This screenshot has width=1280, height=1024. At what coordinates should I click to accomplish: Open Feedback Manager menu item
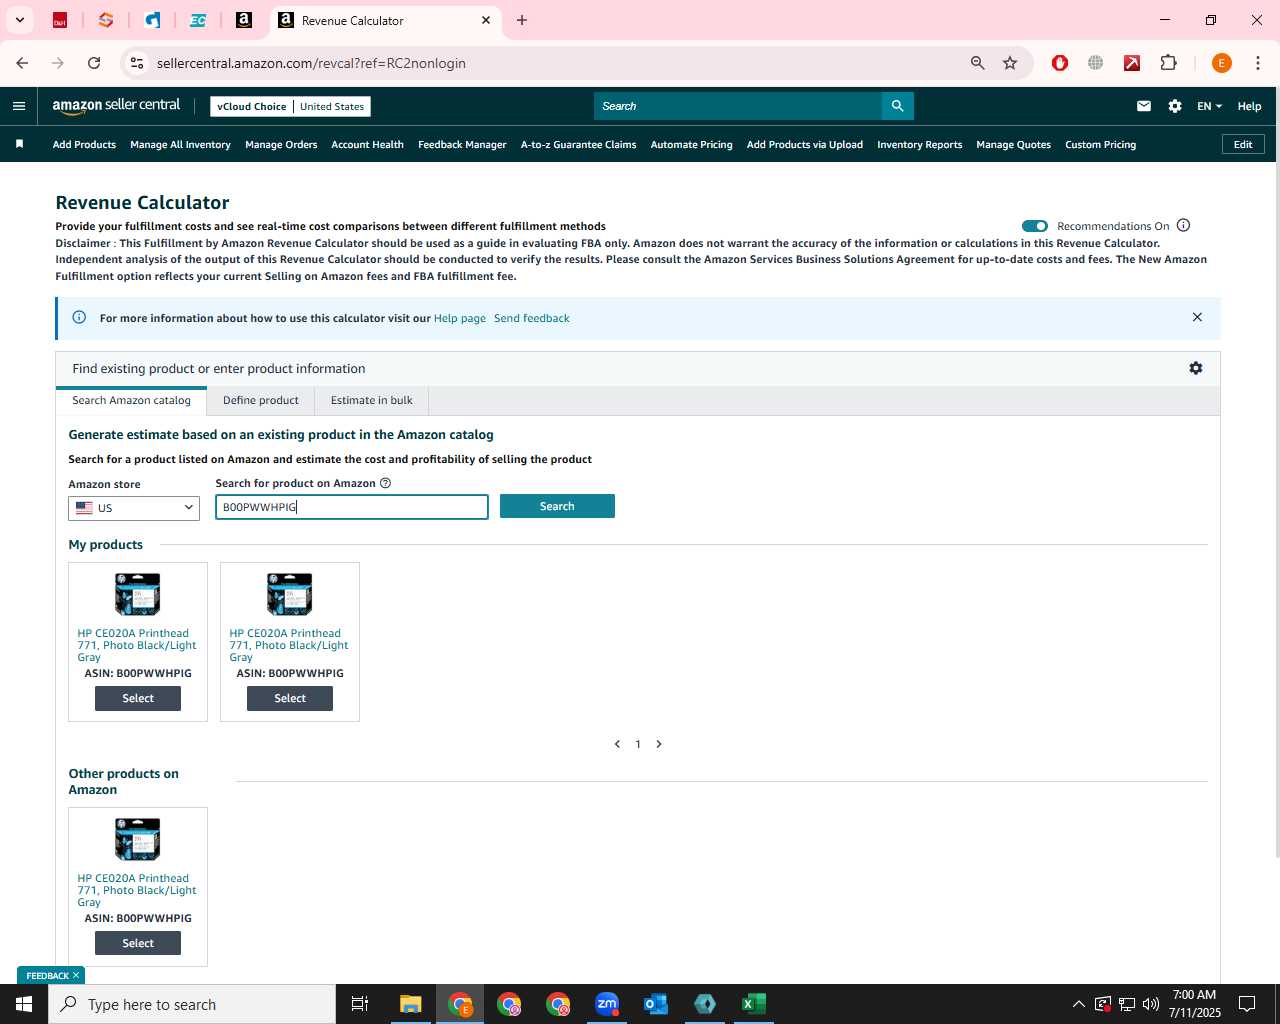pos(462,144)
